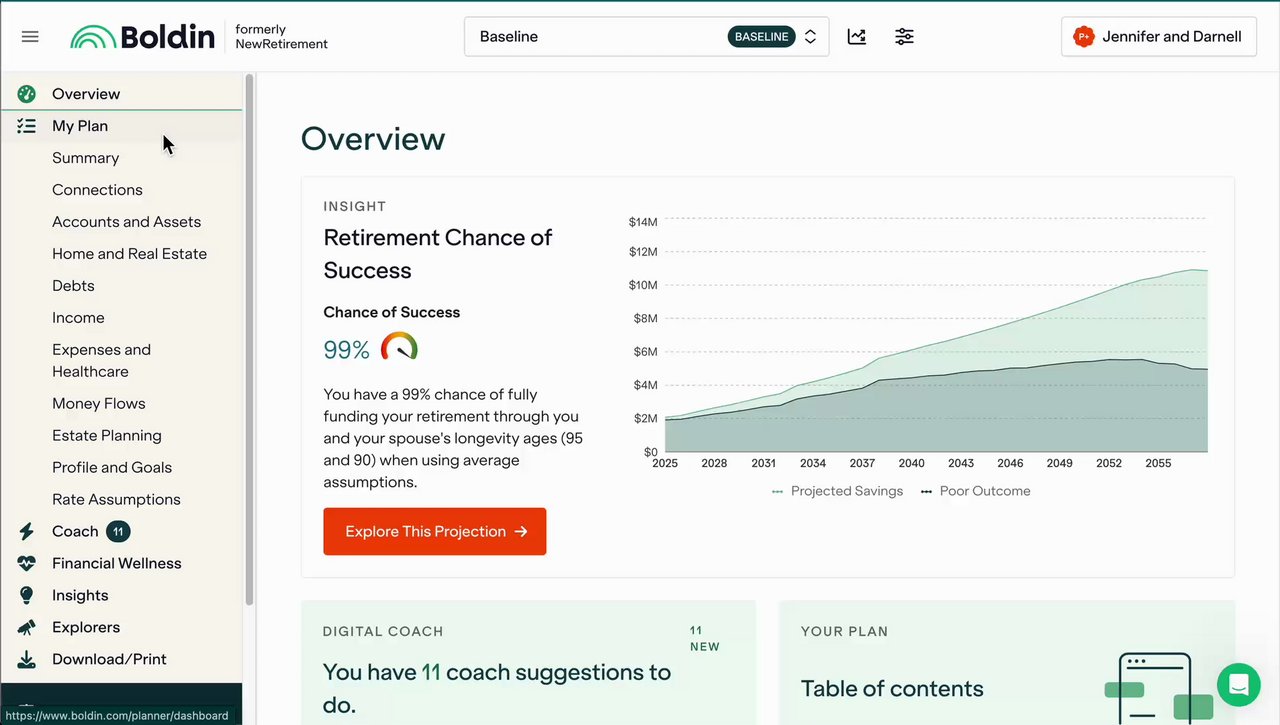Click the hamburger menu icon

pos(30,37)
